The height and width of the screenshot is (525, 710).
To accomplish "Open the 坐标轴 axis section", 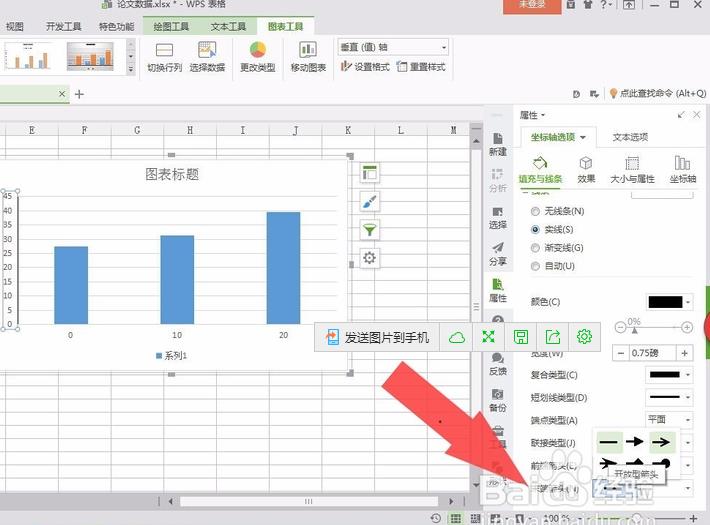I will [682, 170].
